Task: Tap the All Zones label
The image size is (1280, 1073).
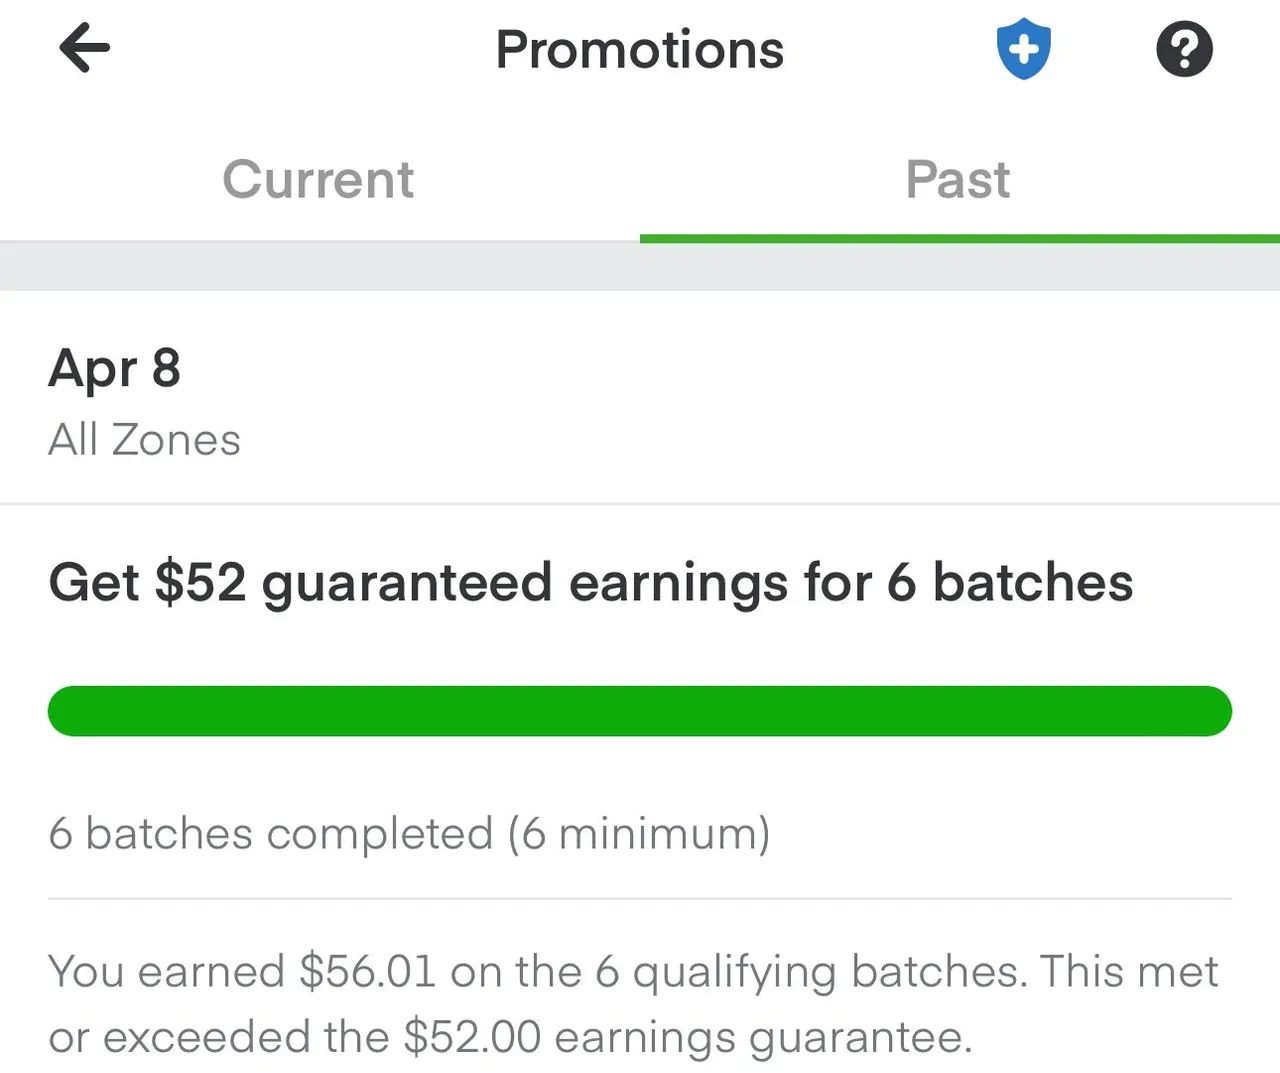Action: (x=145, y=440)
